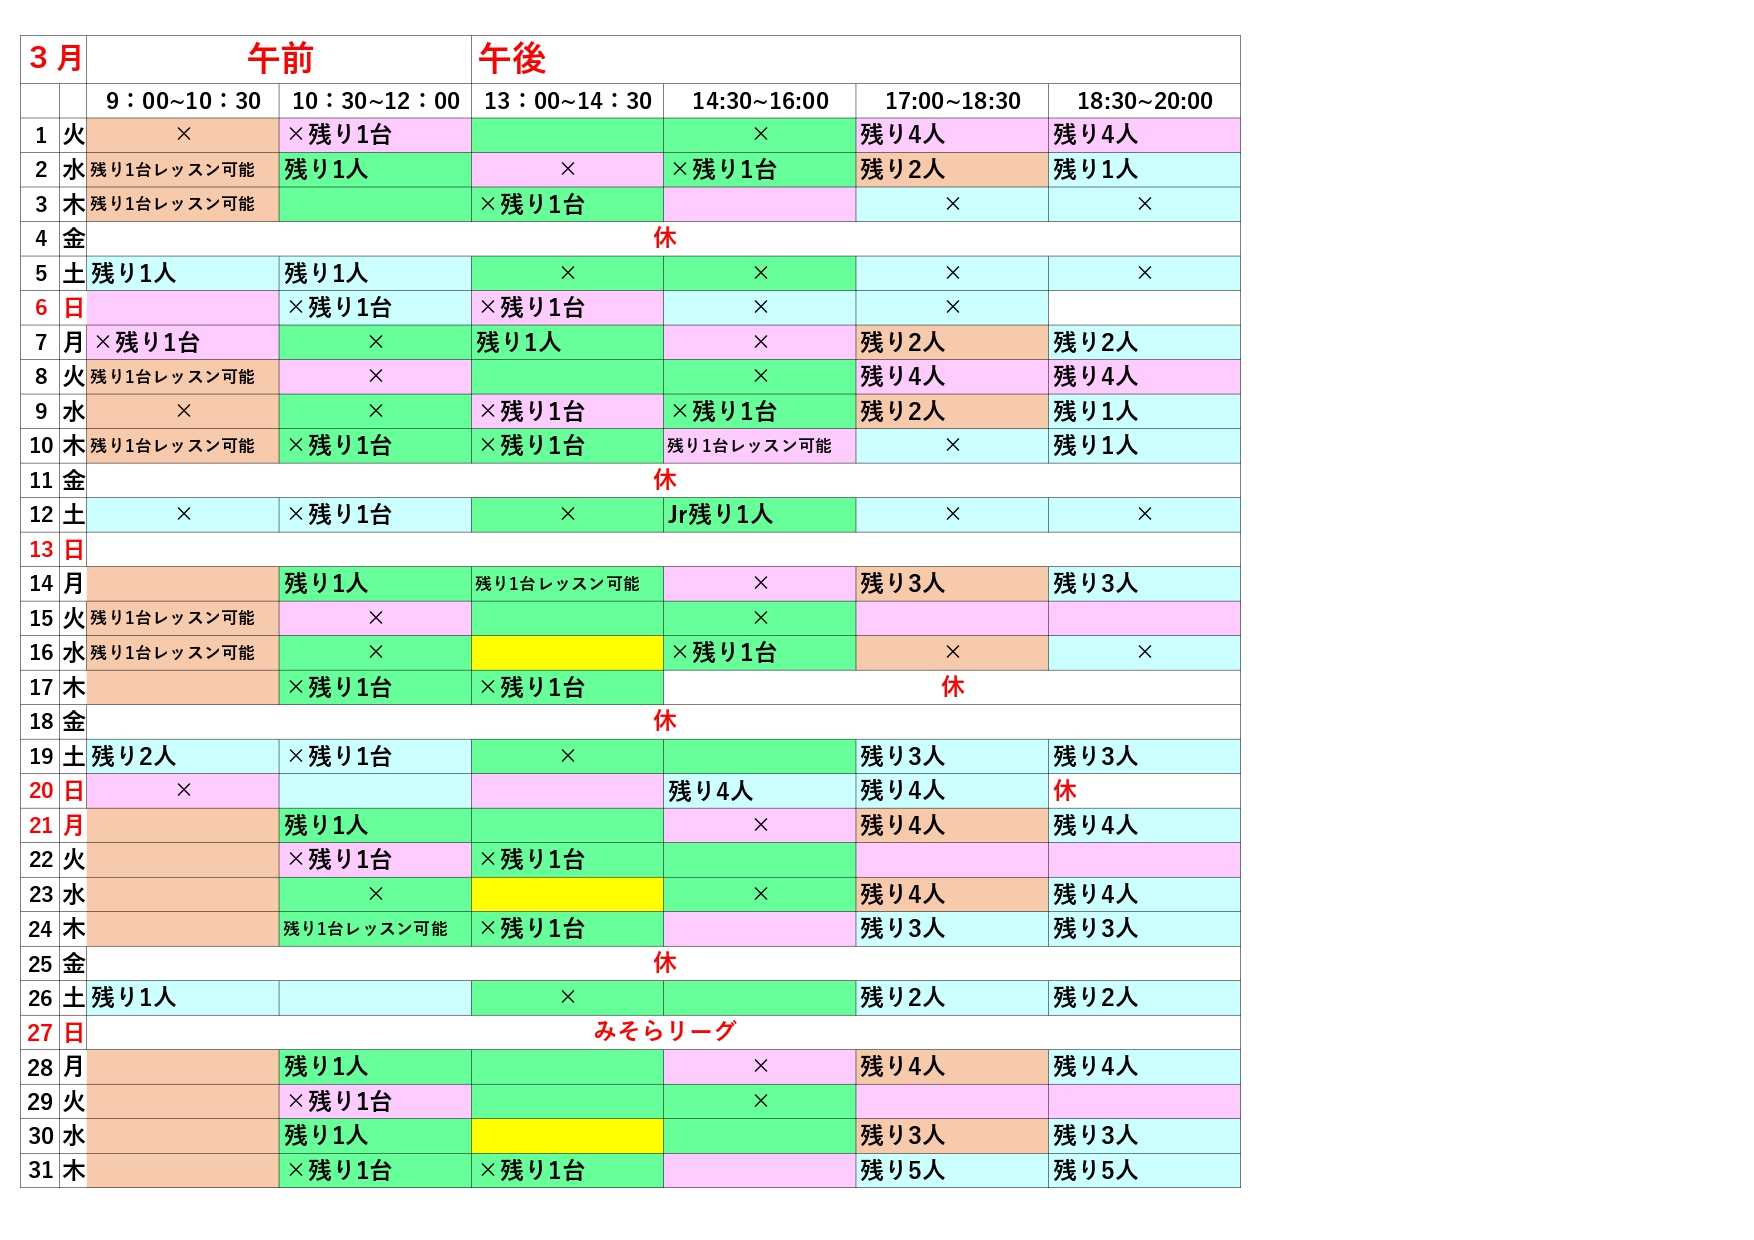Viewport: 1754px width, 1240px height.
Task: Click "残り1人" in the 30th's 10:30~12:00 slot
Action: tap(326, 1136)
